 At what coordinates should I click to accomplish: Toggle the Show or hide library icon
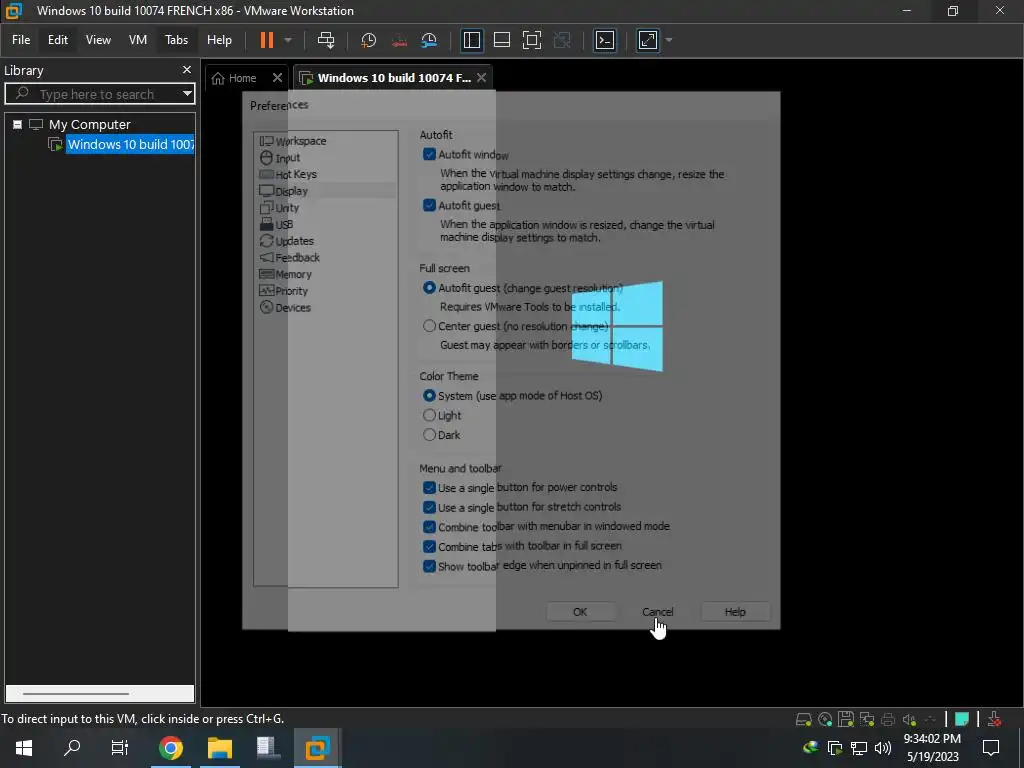click(x=472, y=40)
